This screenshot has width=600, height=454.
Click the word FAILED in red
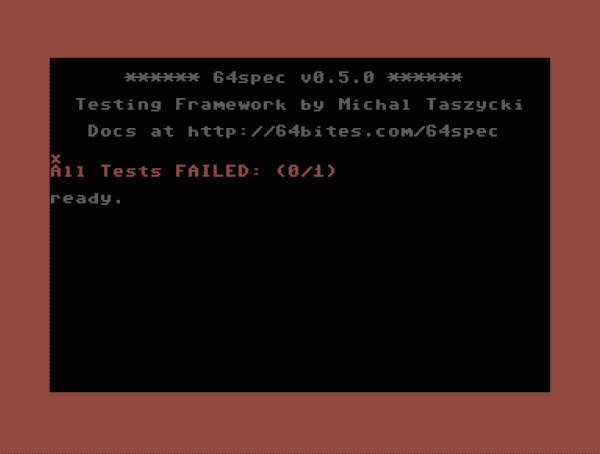217,171
